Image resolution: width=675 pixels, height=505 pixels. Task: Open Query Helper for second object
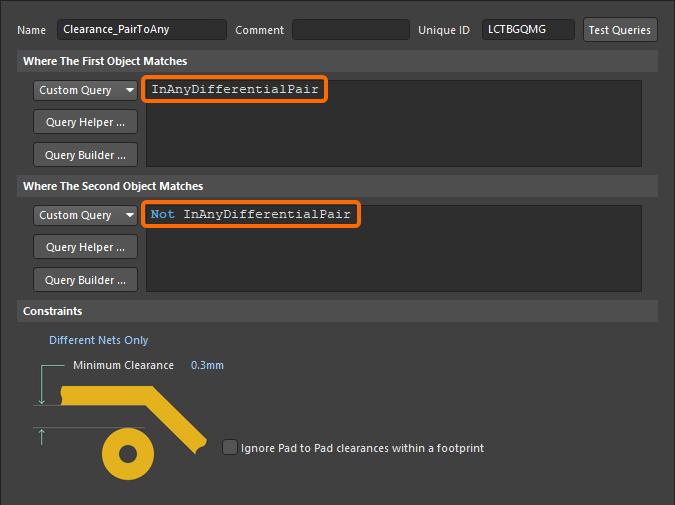point(85,247)
